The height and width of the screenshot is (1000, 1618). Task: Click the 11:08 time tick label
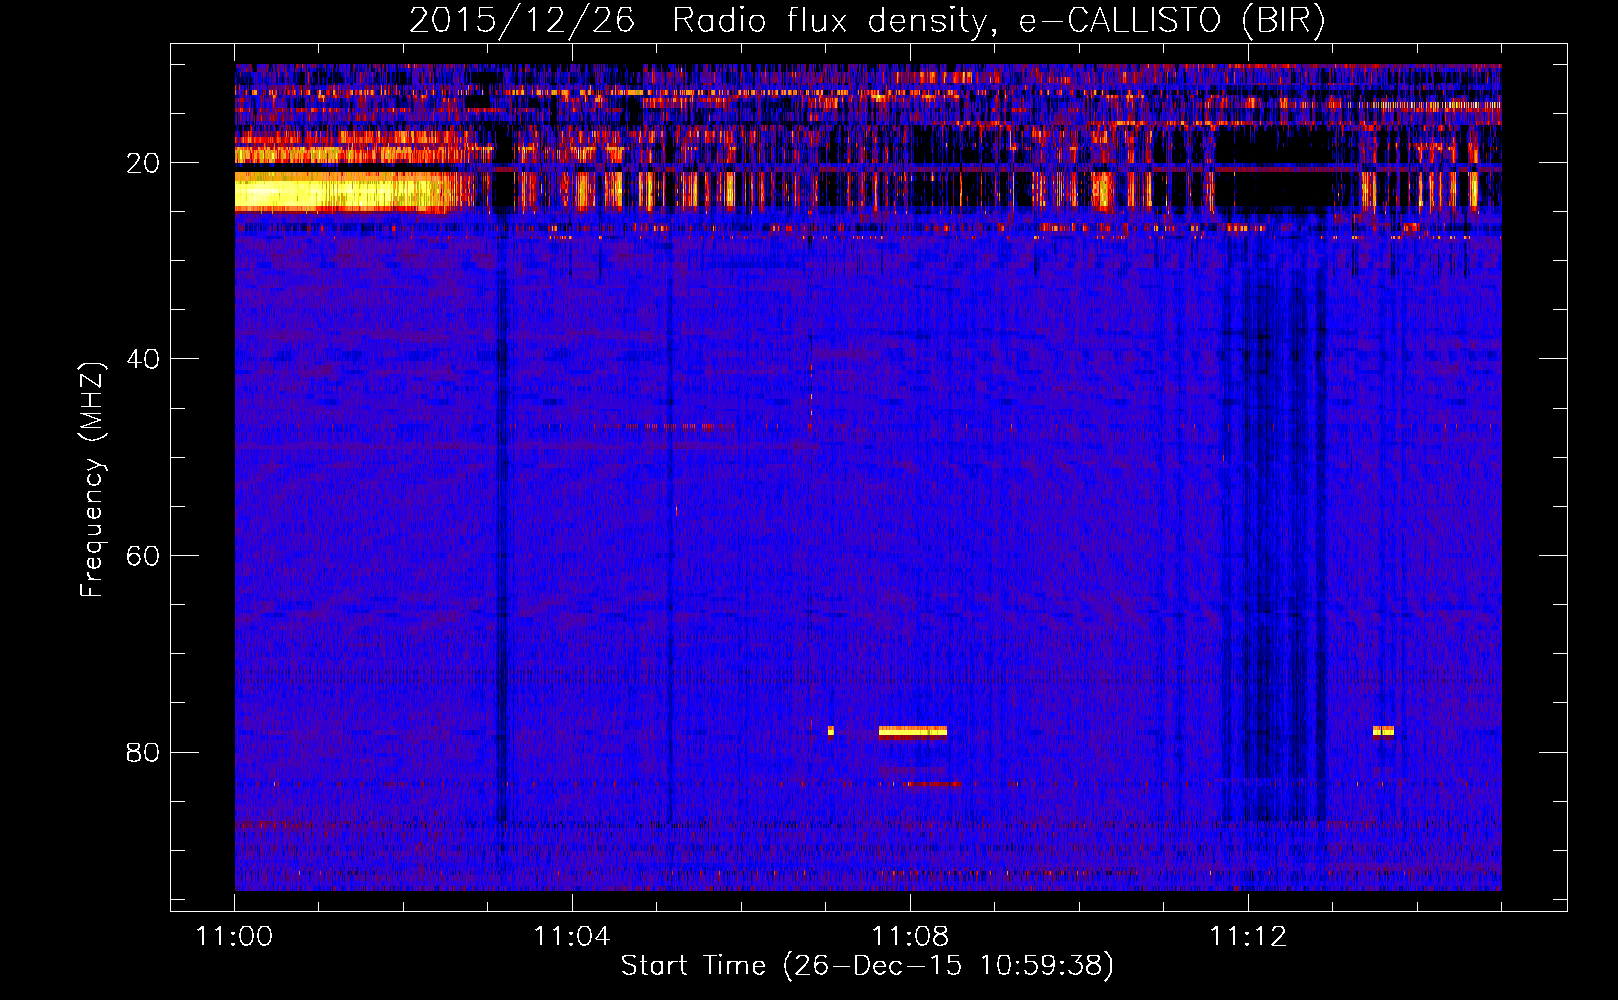coord(910,937)
